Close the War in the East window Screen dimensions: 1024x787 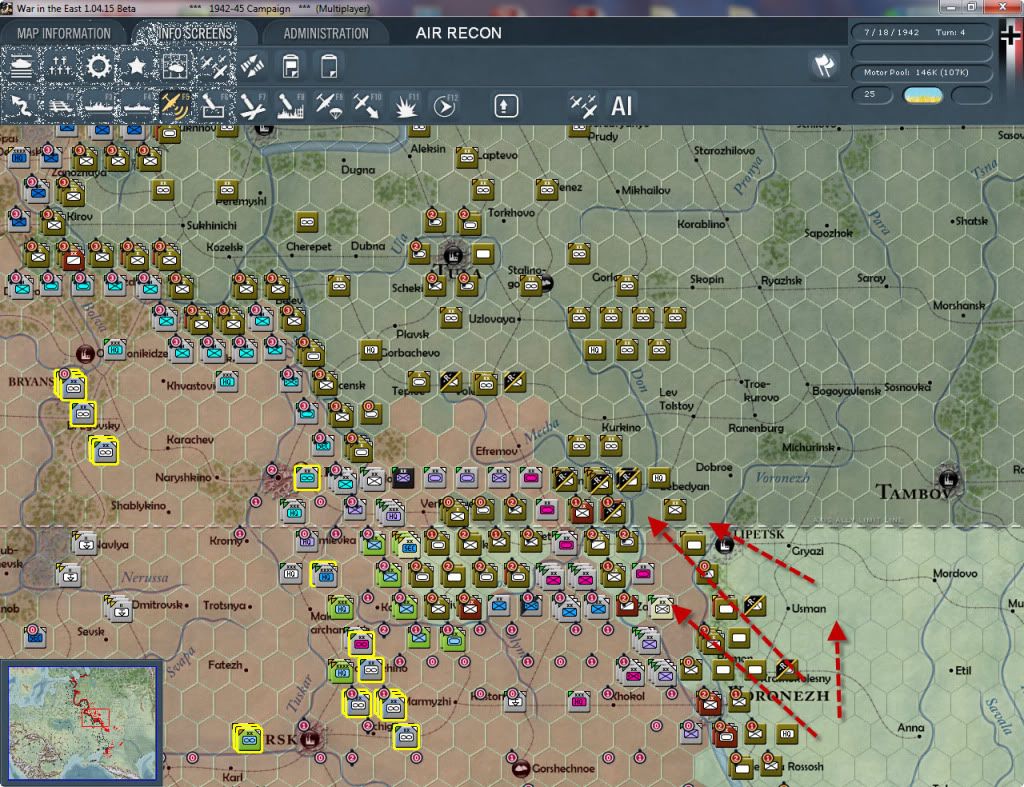tap(1002, 7)
